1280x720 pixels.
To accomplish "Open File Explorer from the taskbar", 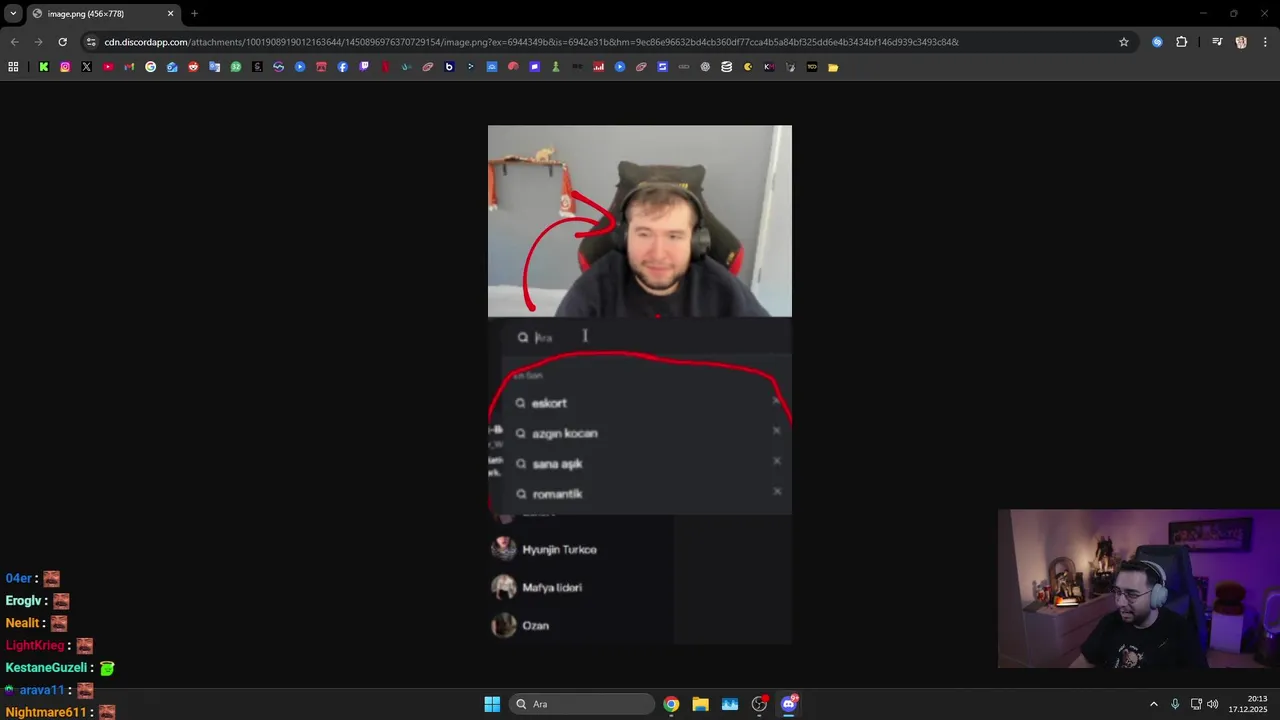I will coord(700,704).
